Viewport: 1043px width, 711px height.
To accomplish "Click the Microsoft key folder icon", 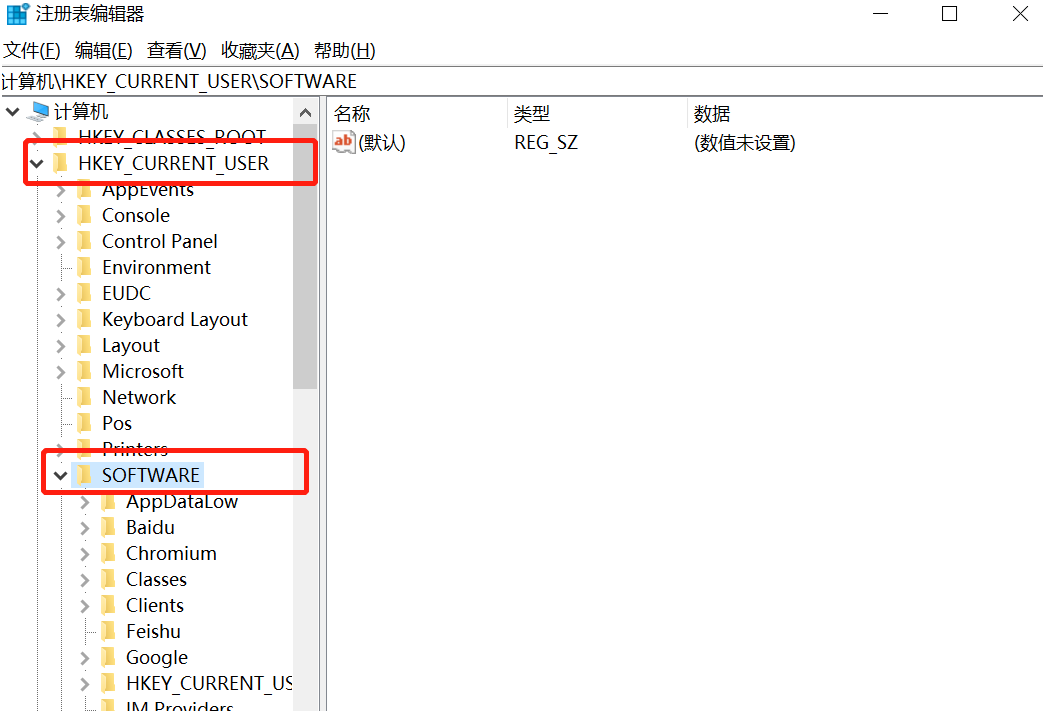I will click(85, 370).
